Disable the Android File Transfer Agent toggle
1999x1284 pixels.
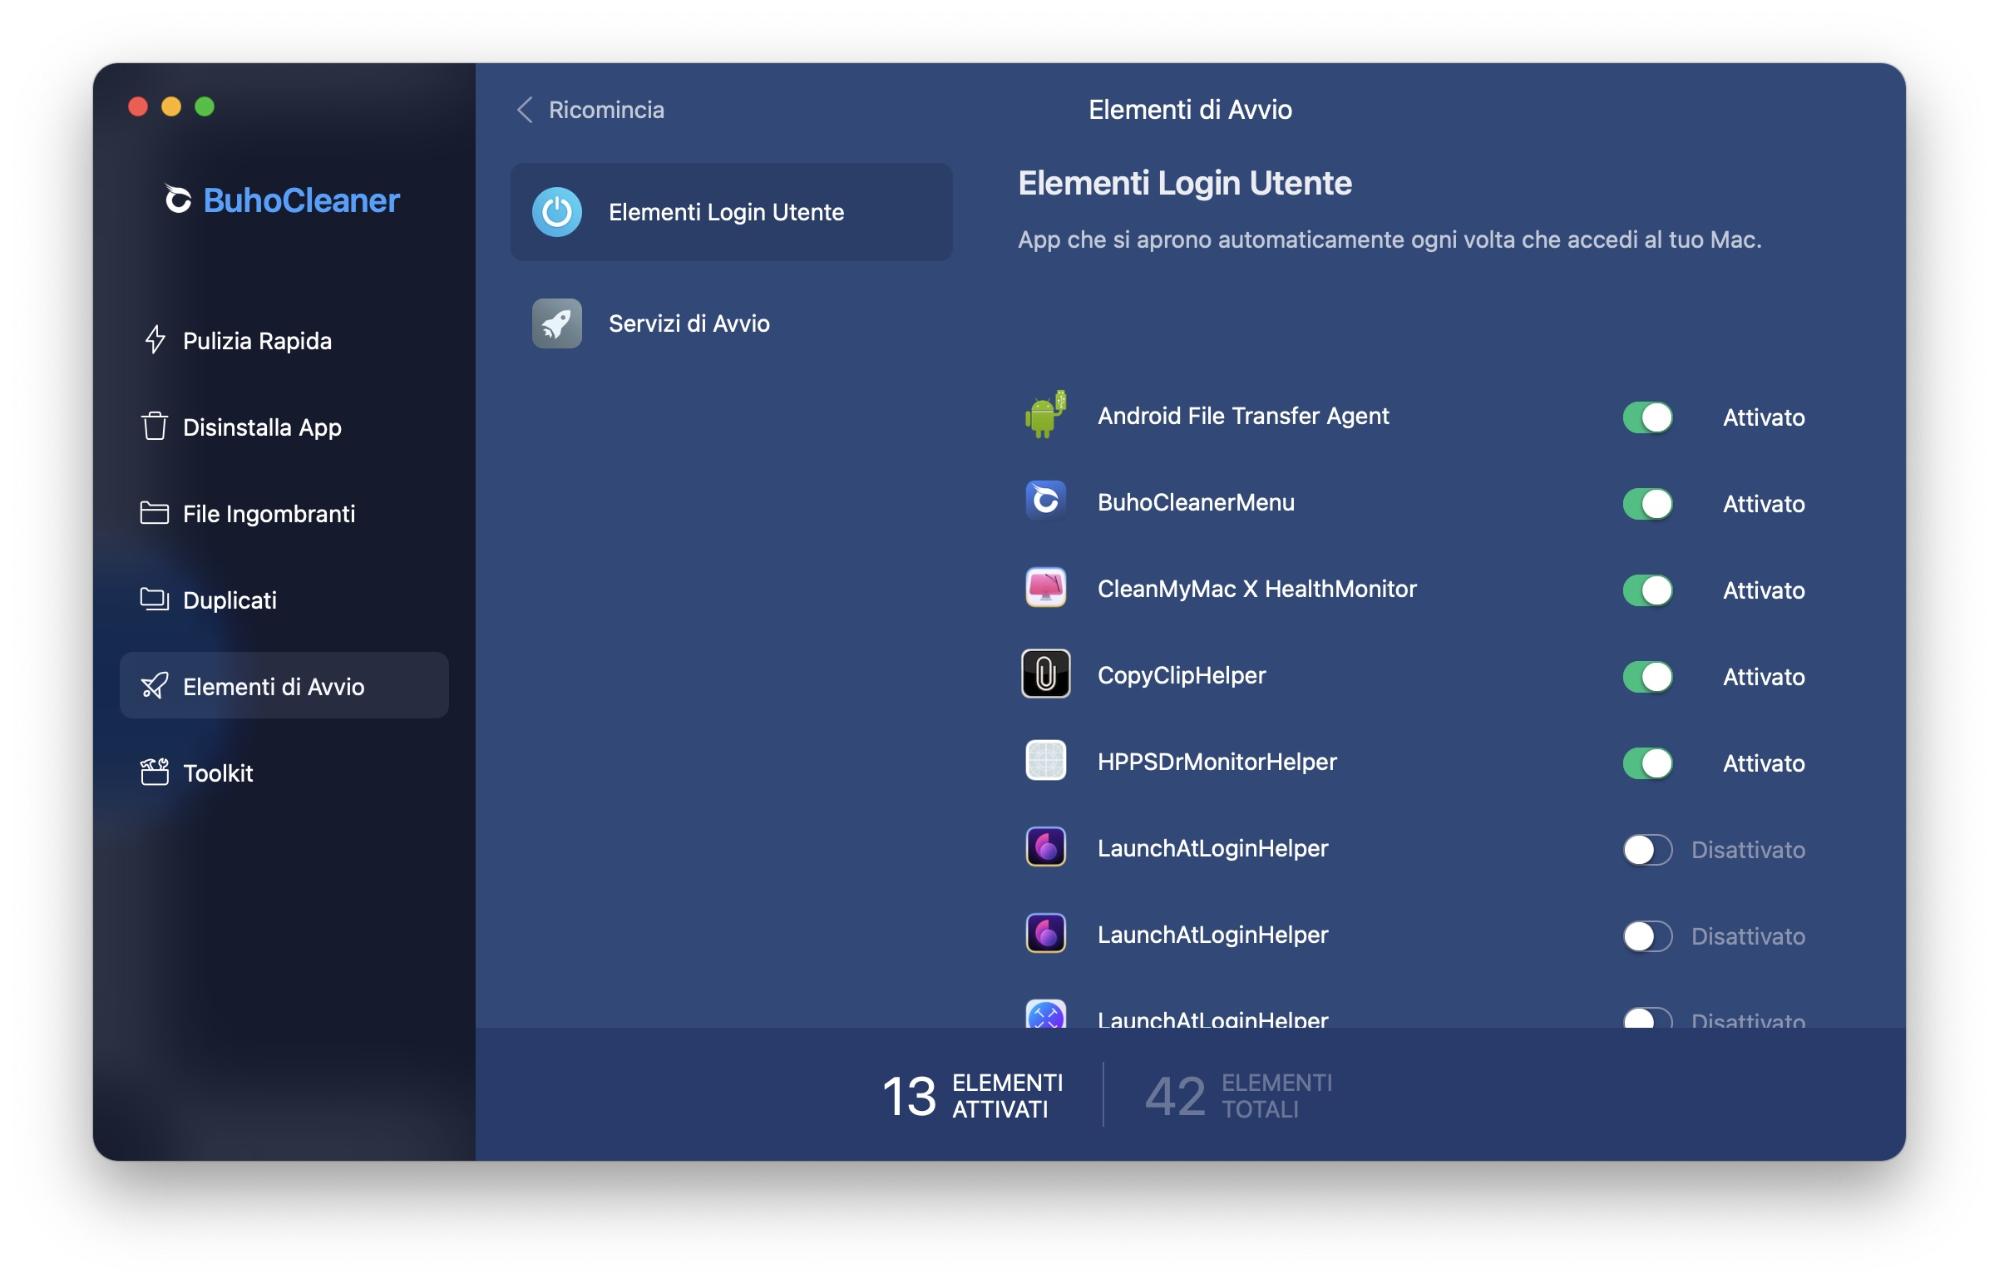coord(1646,417)
